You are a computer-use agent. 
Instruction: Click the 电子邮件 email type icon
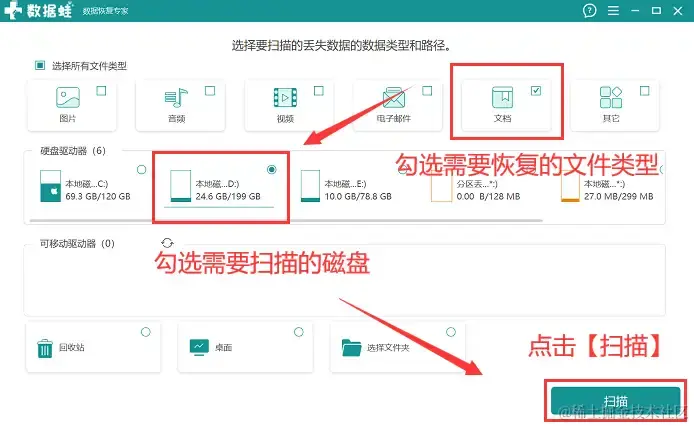pos(393,98)
